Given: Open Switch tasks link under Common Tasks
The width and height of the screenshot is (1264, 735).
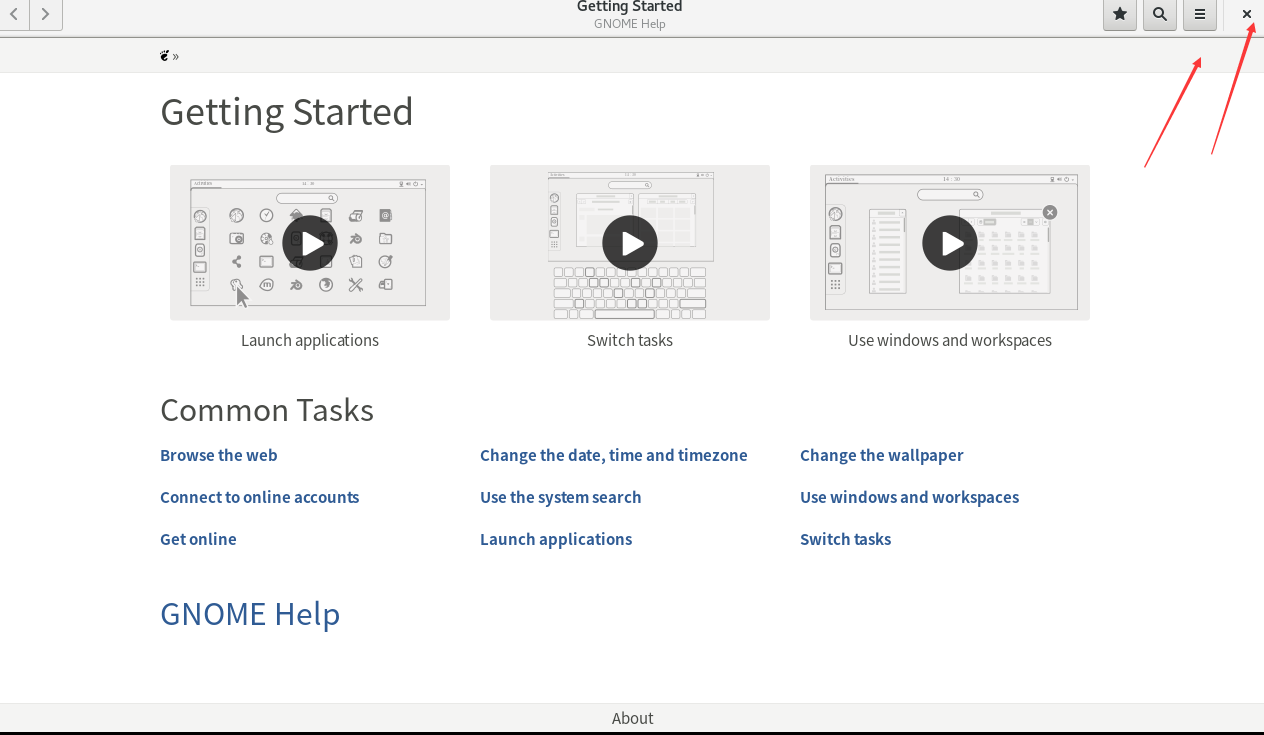Looking at the screenshot, I should pyautogui.click(x=846, y=539).
